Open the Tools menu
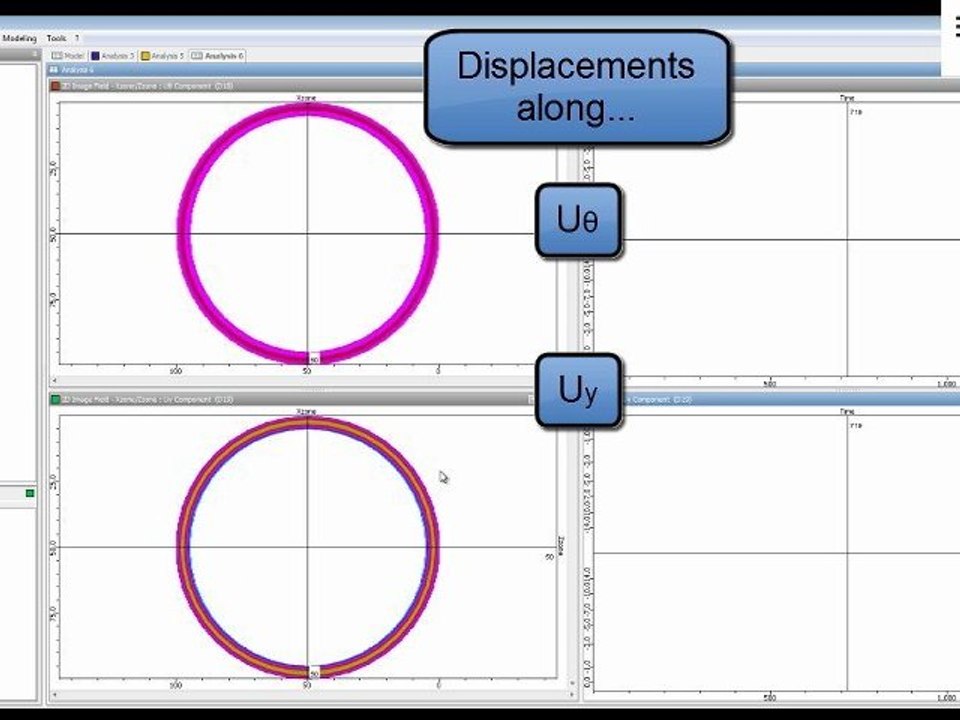The image size is (960, 720). [x=56, y=38]
